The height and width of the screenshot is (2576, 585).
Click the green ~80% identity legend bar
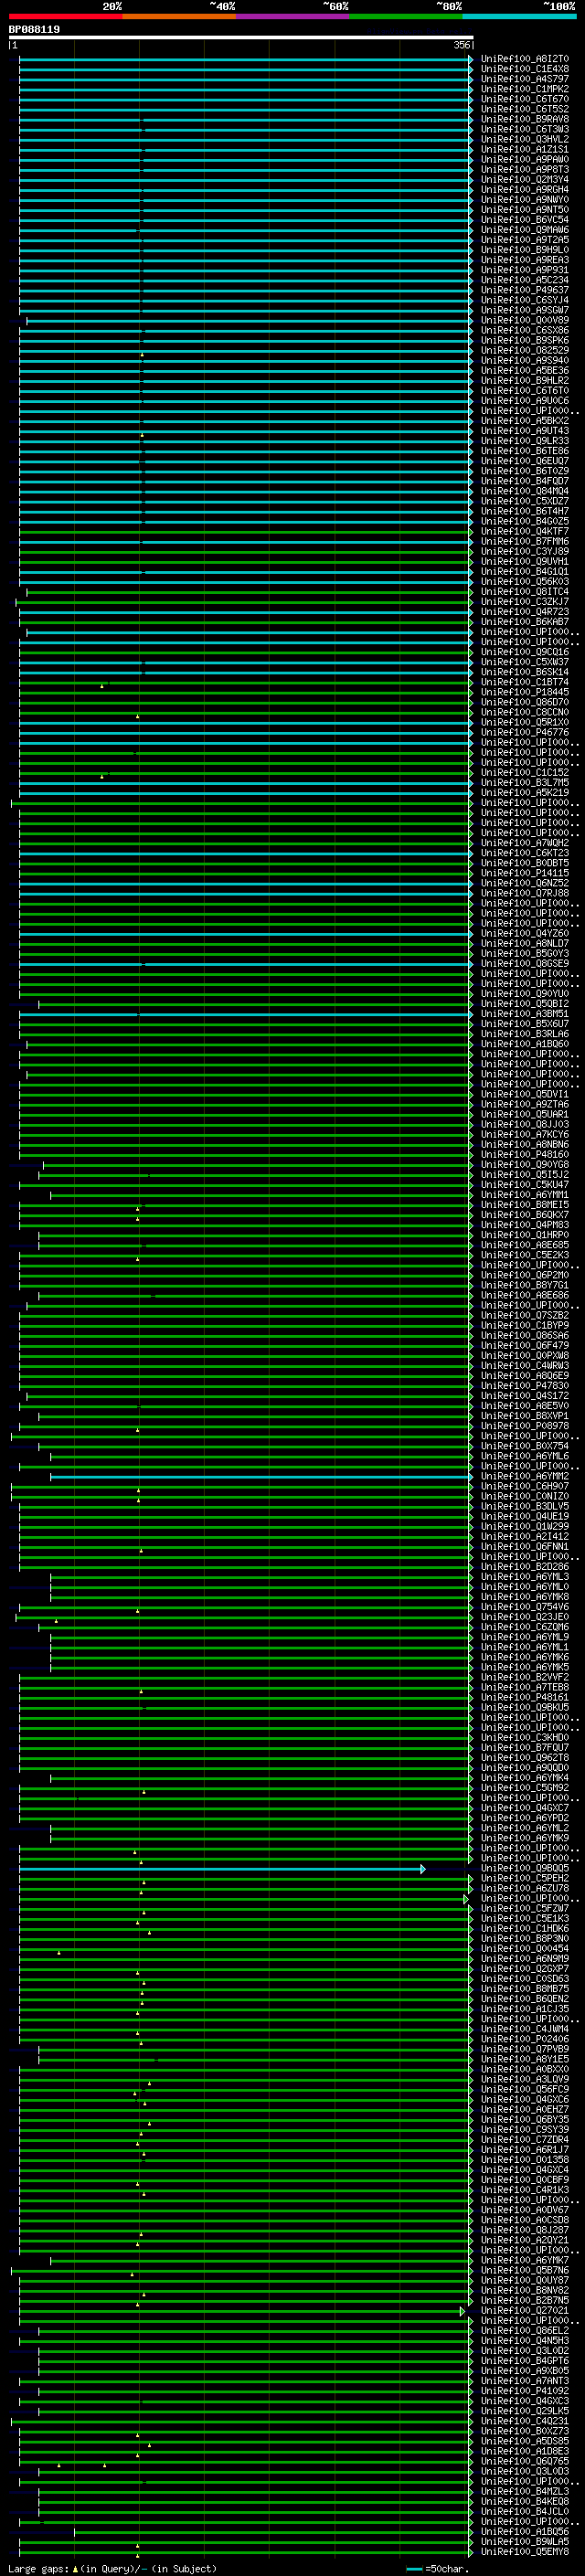coord(406,16)
